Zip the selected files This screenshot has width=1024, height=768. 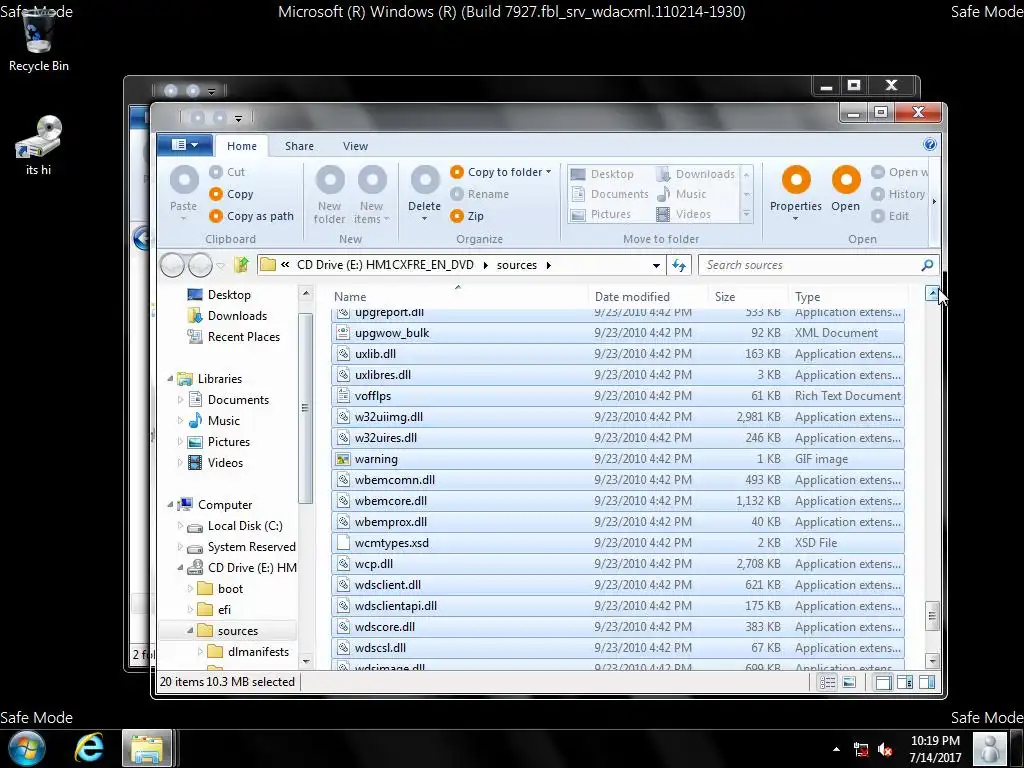(467, 216)
